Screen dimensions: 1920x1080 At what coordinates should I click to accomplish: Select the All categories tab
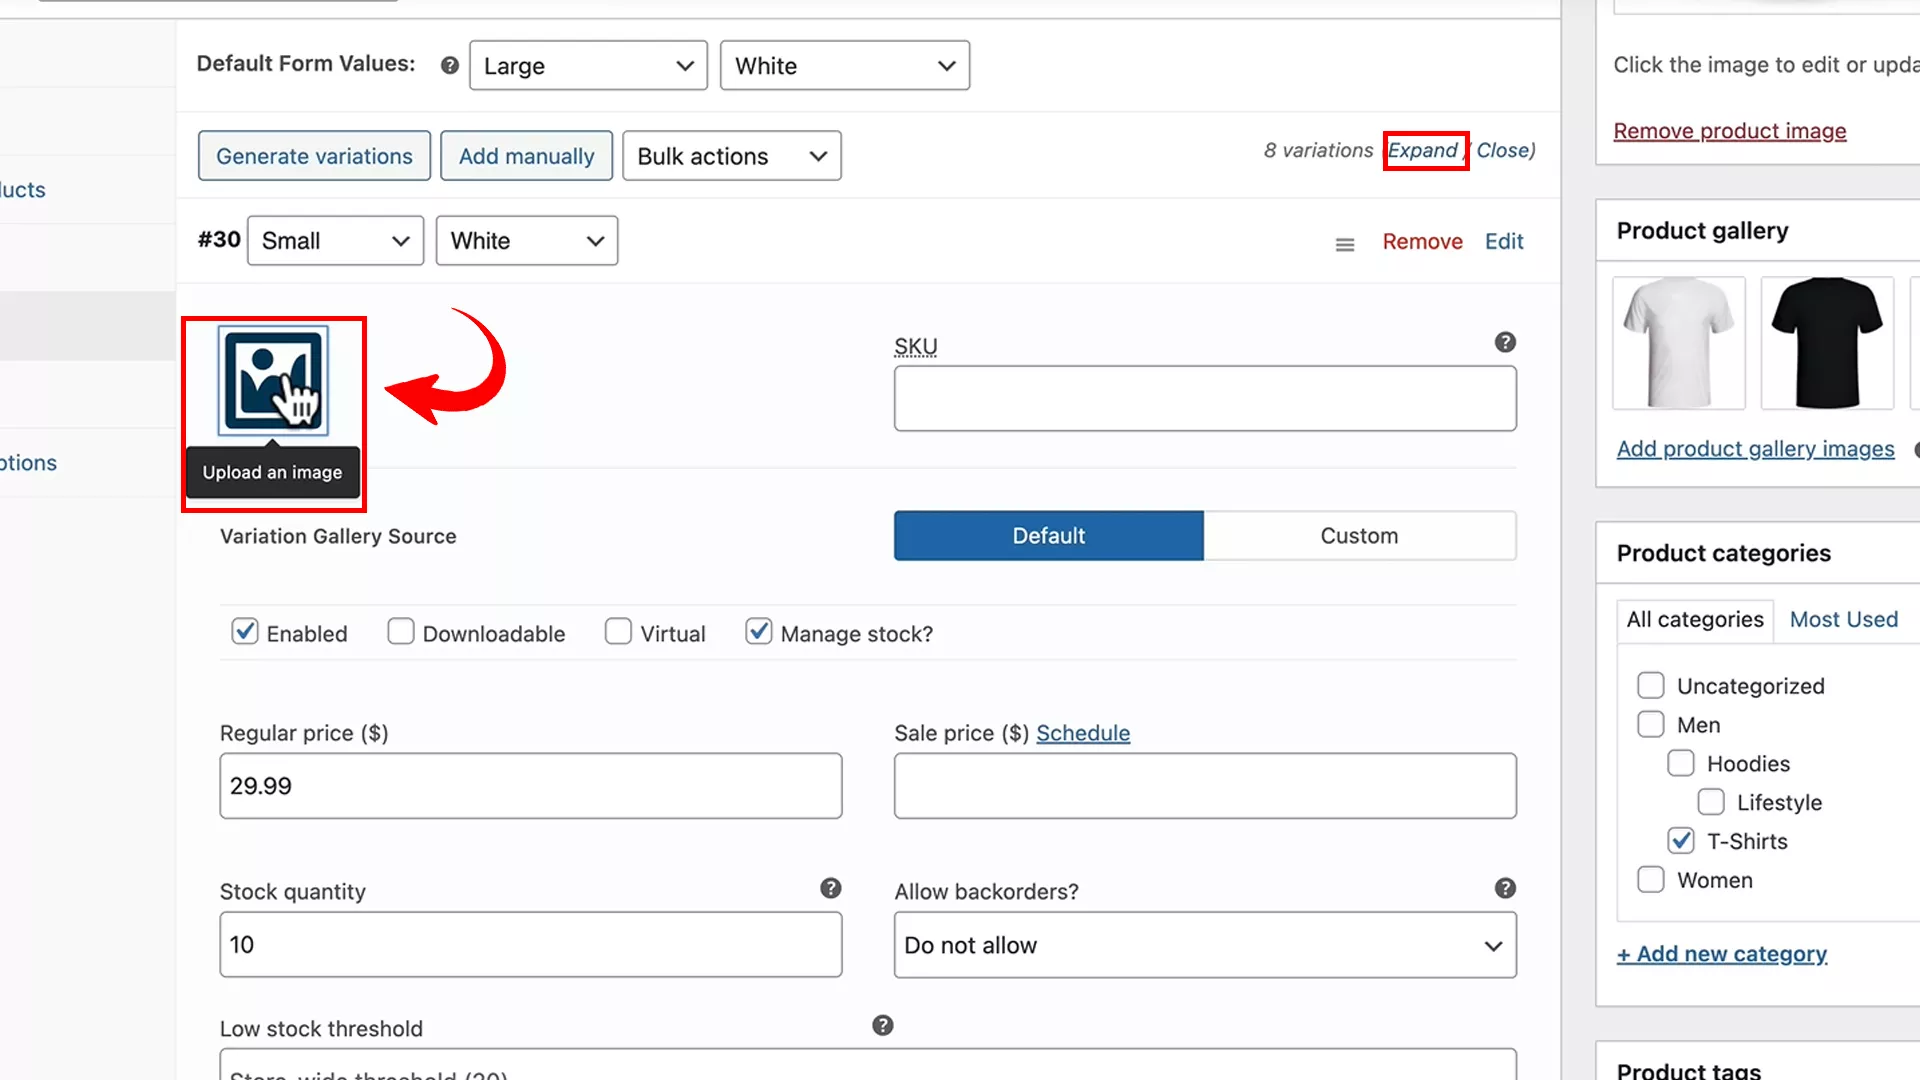coord(1694,619)
